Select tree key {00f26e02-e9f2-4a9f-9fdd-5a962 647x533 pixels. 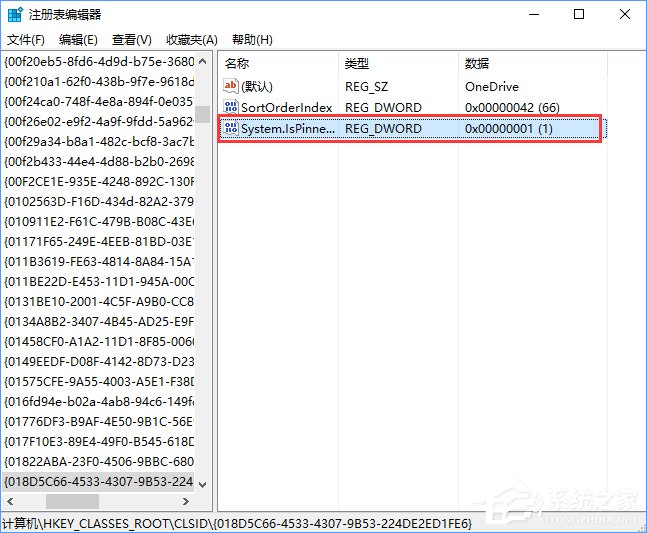pos(99,122)
